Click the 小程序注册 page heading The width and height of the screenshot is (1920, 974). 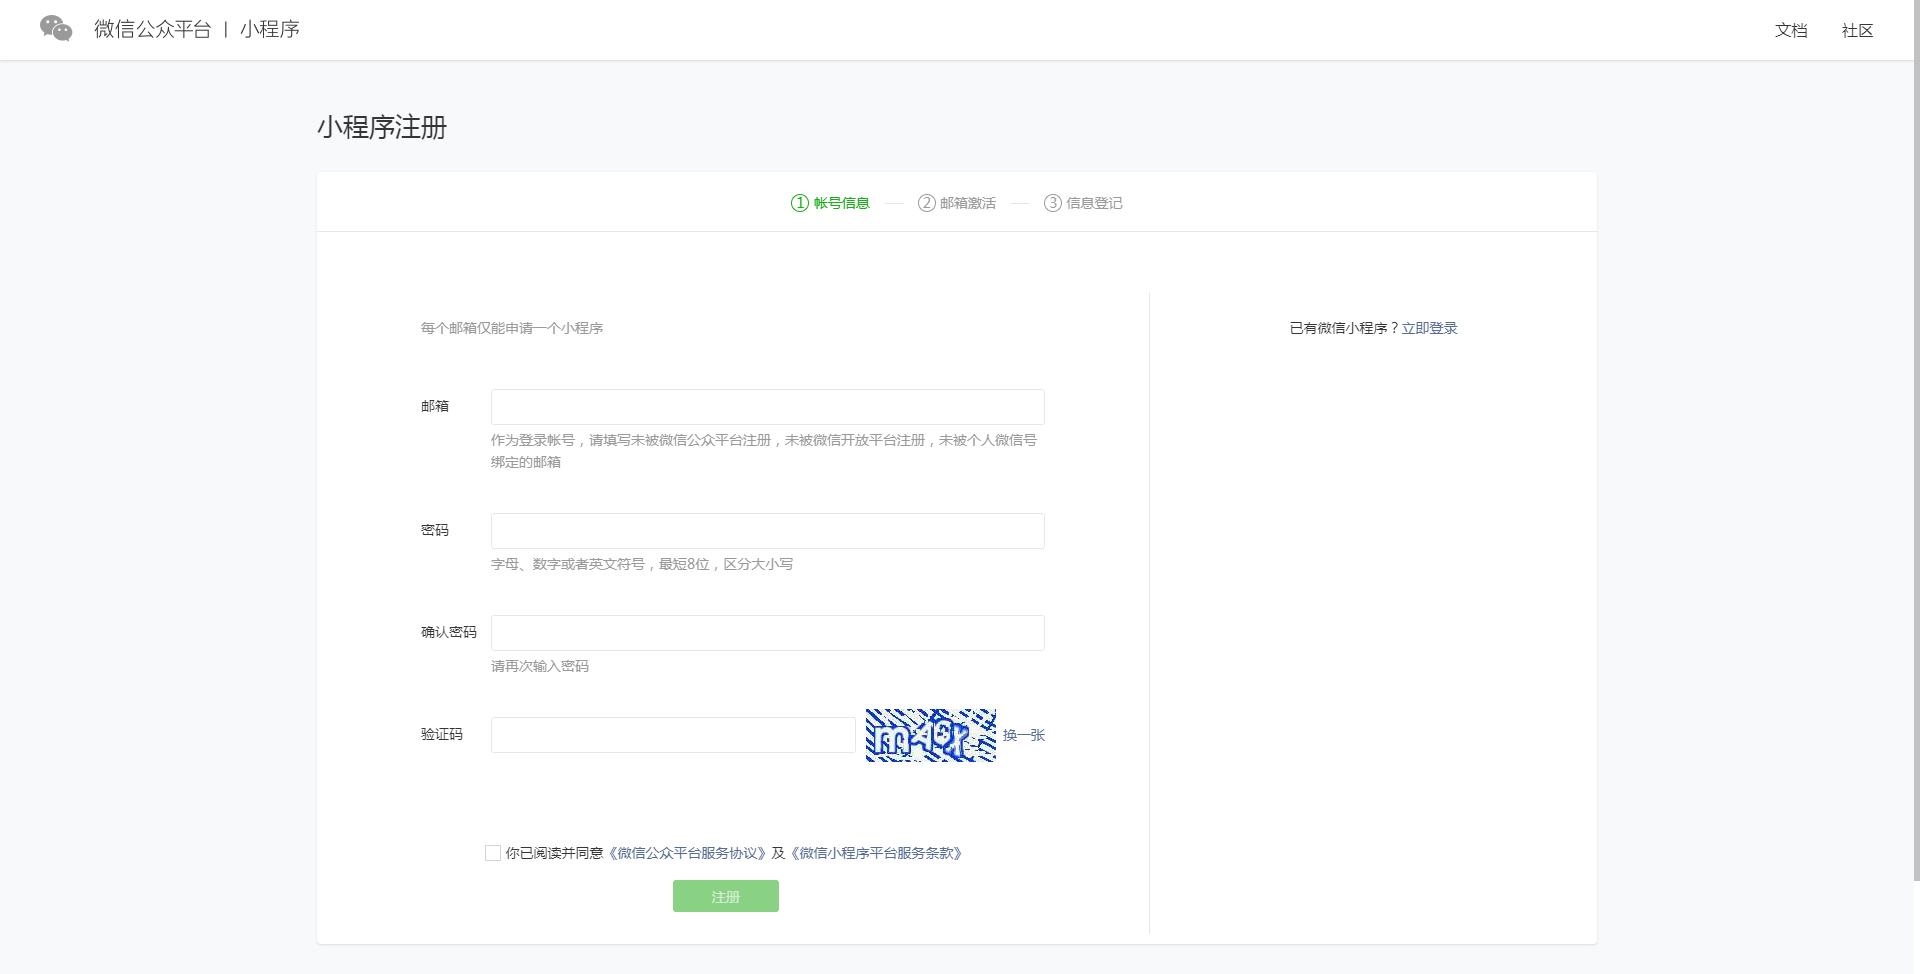[x=382, y=127]
